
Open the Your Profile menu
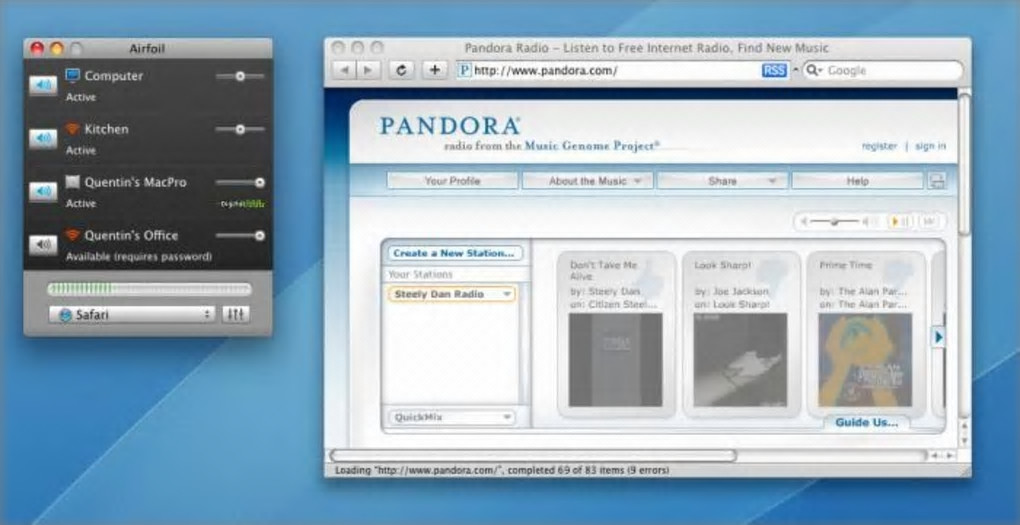click(x=453, y=181)
